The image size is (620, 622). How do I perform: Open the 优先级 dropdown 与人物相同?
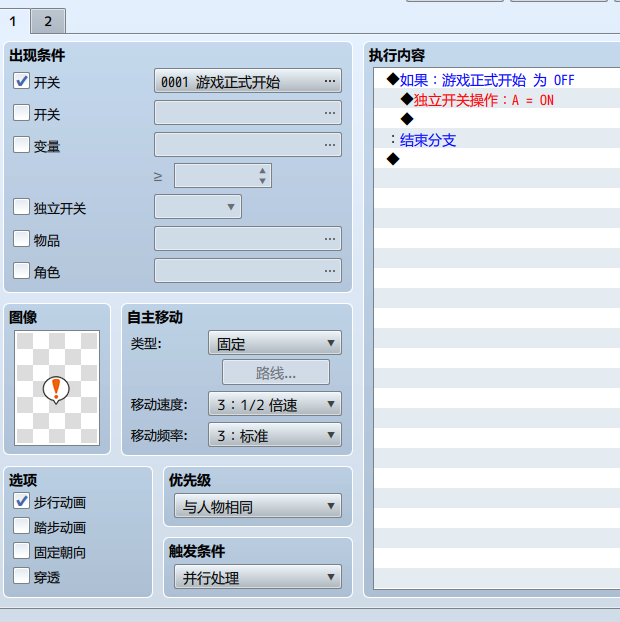(x=257, y=506)
